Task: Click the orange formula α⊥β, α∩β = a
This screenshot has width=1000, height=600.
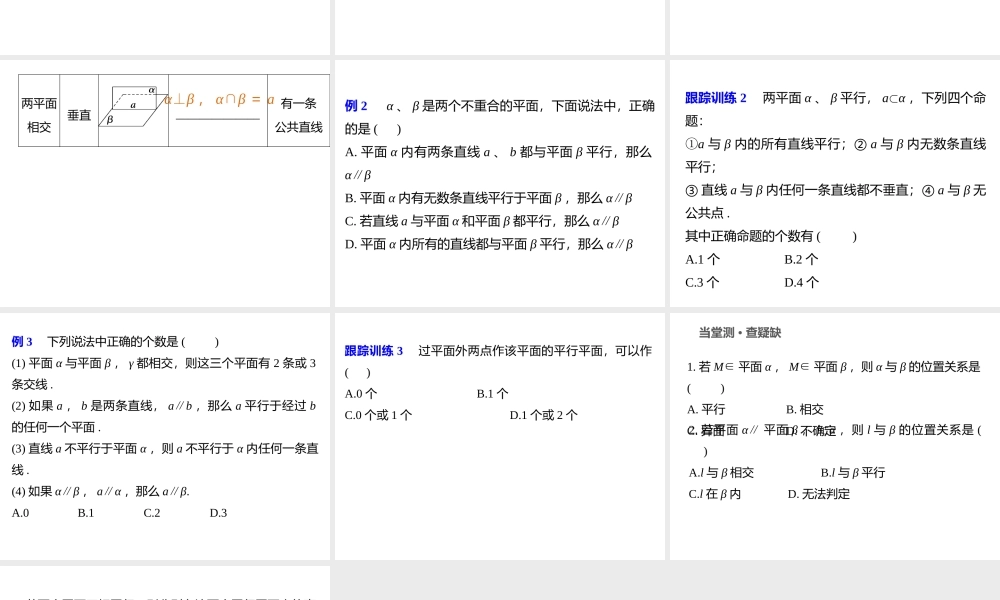Action: 219,99
